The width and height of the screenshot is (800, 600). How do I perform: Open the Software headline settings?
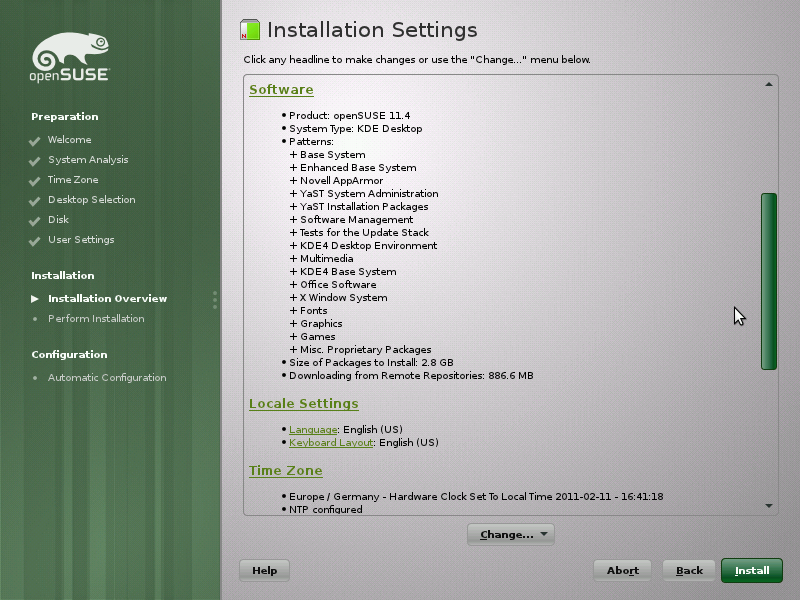tap(281, 89)
